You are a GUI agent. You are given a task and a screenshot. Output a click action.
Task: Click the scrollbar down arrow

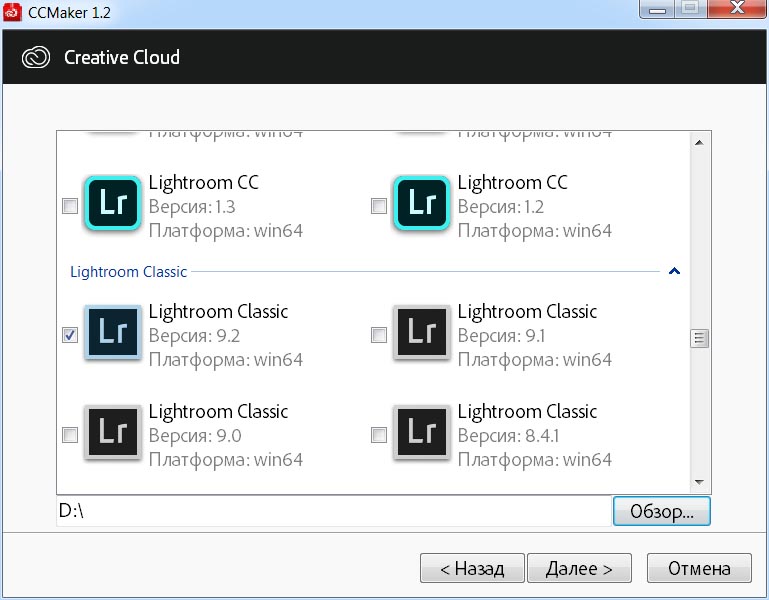coord(699,482)
